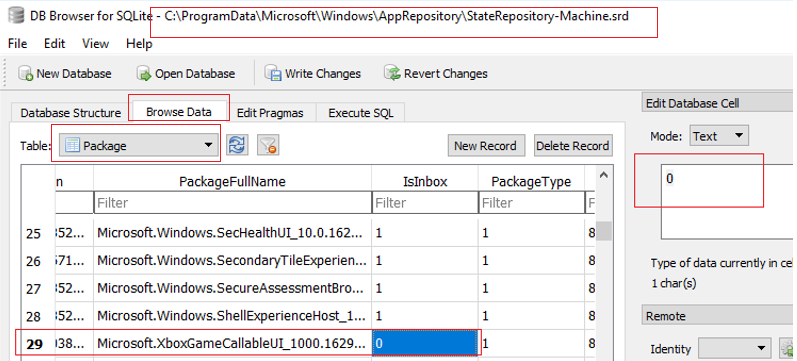Image resolution: width=797 pixels, height=361 pixels.
Task: Click the PackageFullName column header
Action: (x=232, y=182)
